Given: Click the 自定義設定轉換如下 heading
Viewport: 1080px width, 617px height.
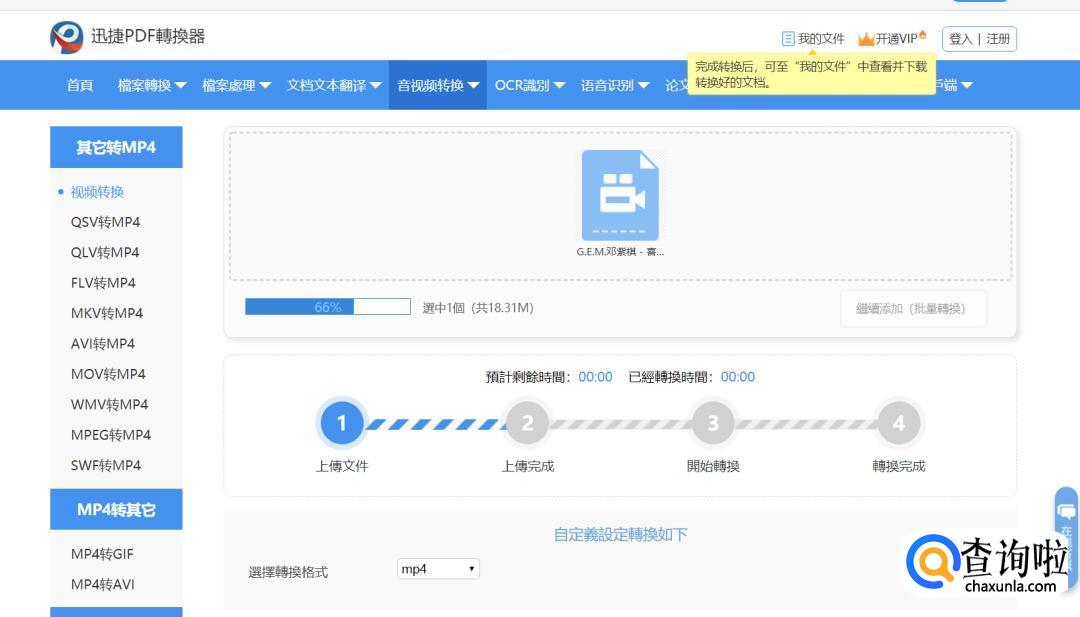Looking at the screenshot, I should [x=620, y=534].
